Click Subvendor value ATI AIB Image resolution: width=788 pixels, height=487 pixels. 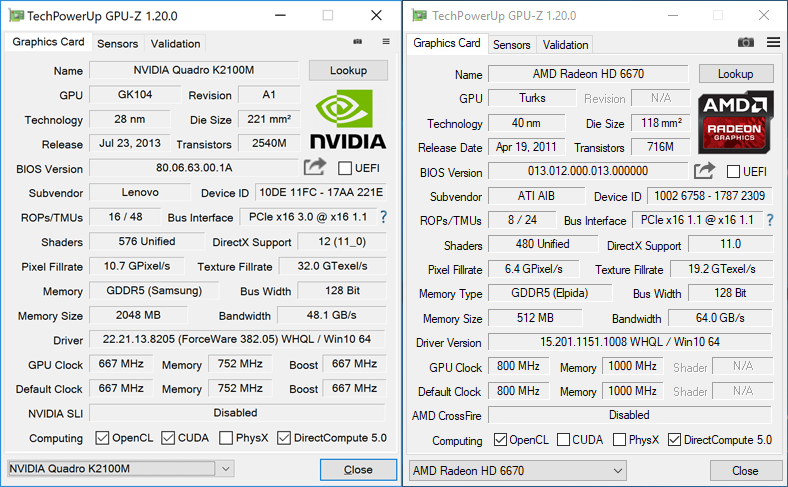536,196
